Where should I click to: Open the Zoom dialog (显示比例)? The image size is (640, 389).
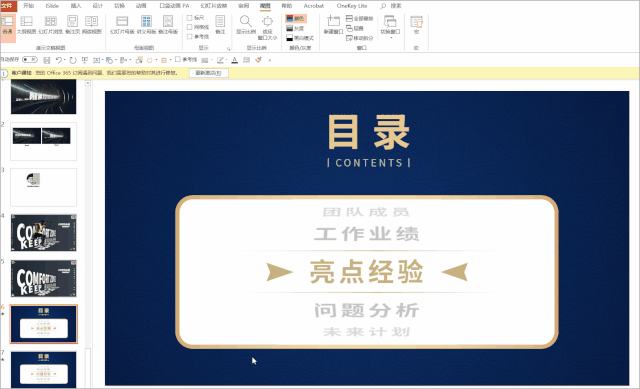(x=246, y=25)
